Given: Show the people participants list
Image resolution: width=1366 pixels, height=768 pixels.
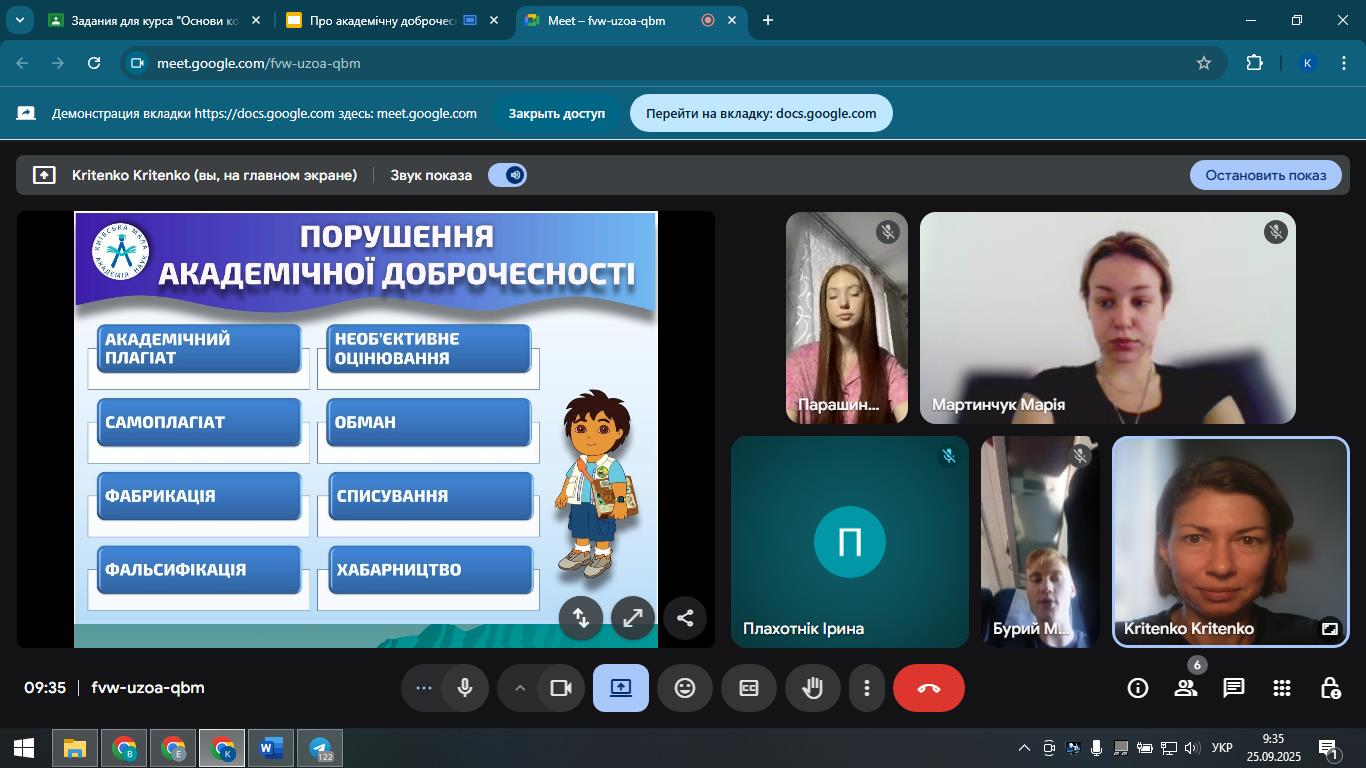Looking at the screenshot, I should click(1186, 688).
